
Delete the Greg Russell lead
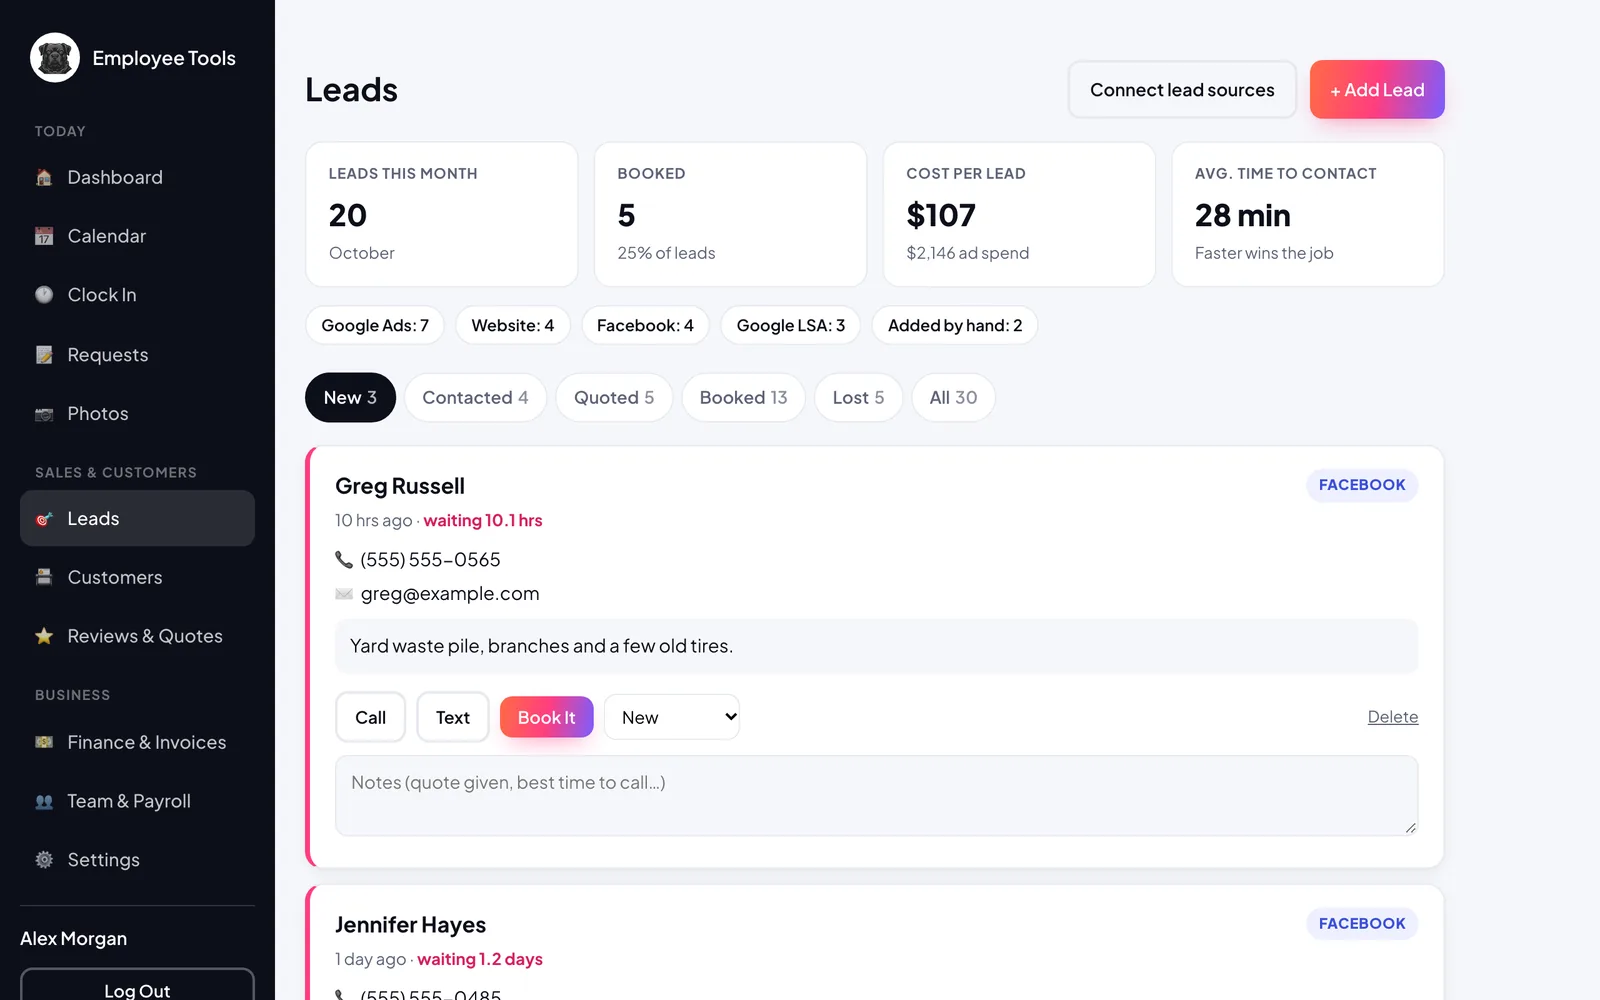(1393, 717)
